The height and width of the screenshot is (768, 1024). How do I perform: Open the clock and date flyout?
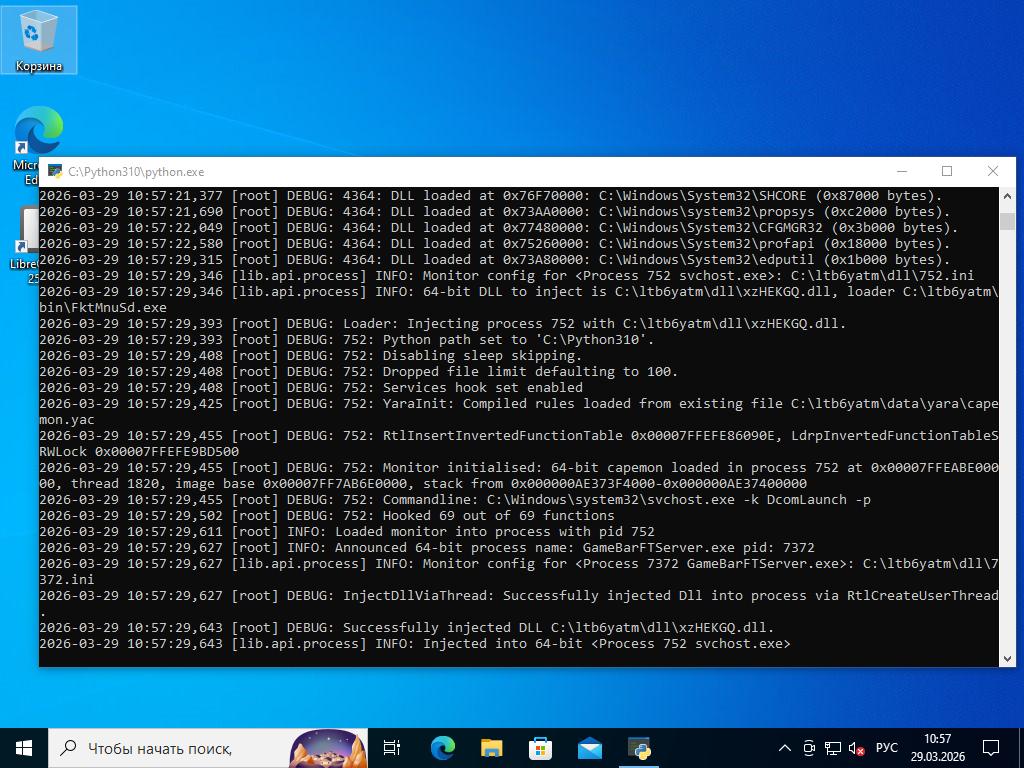pyautogui.click(x=937, y=748)
